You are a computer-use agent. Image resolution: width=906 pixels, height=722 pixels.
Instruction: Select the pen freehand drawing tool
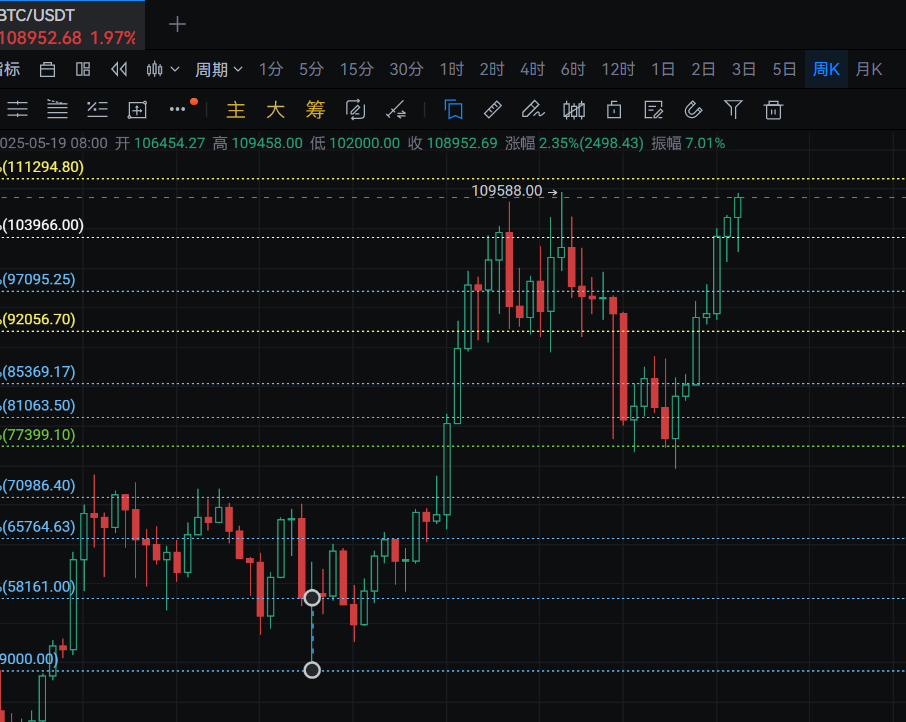coord(533,109)
